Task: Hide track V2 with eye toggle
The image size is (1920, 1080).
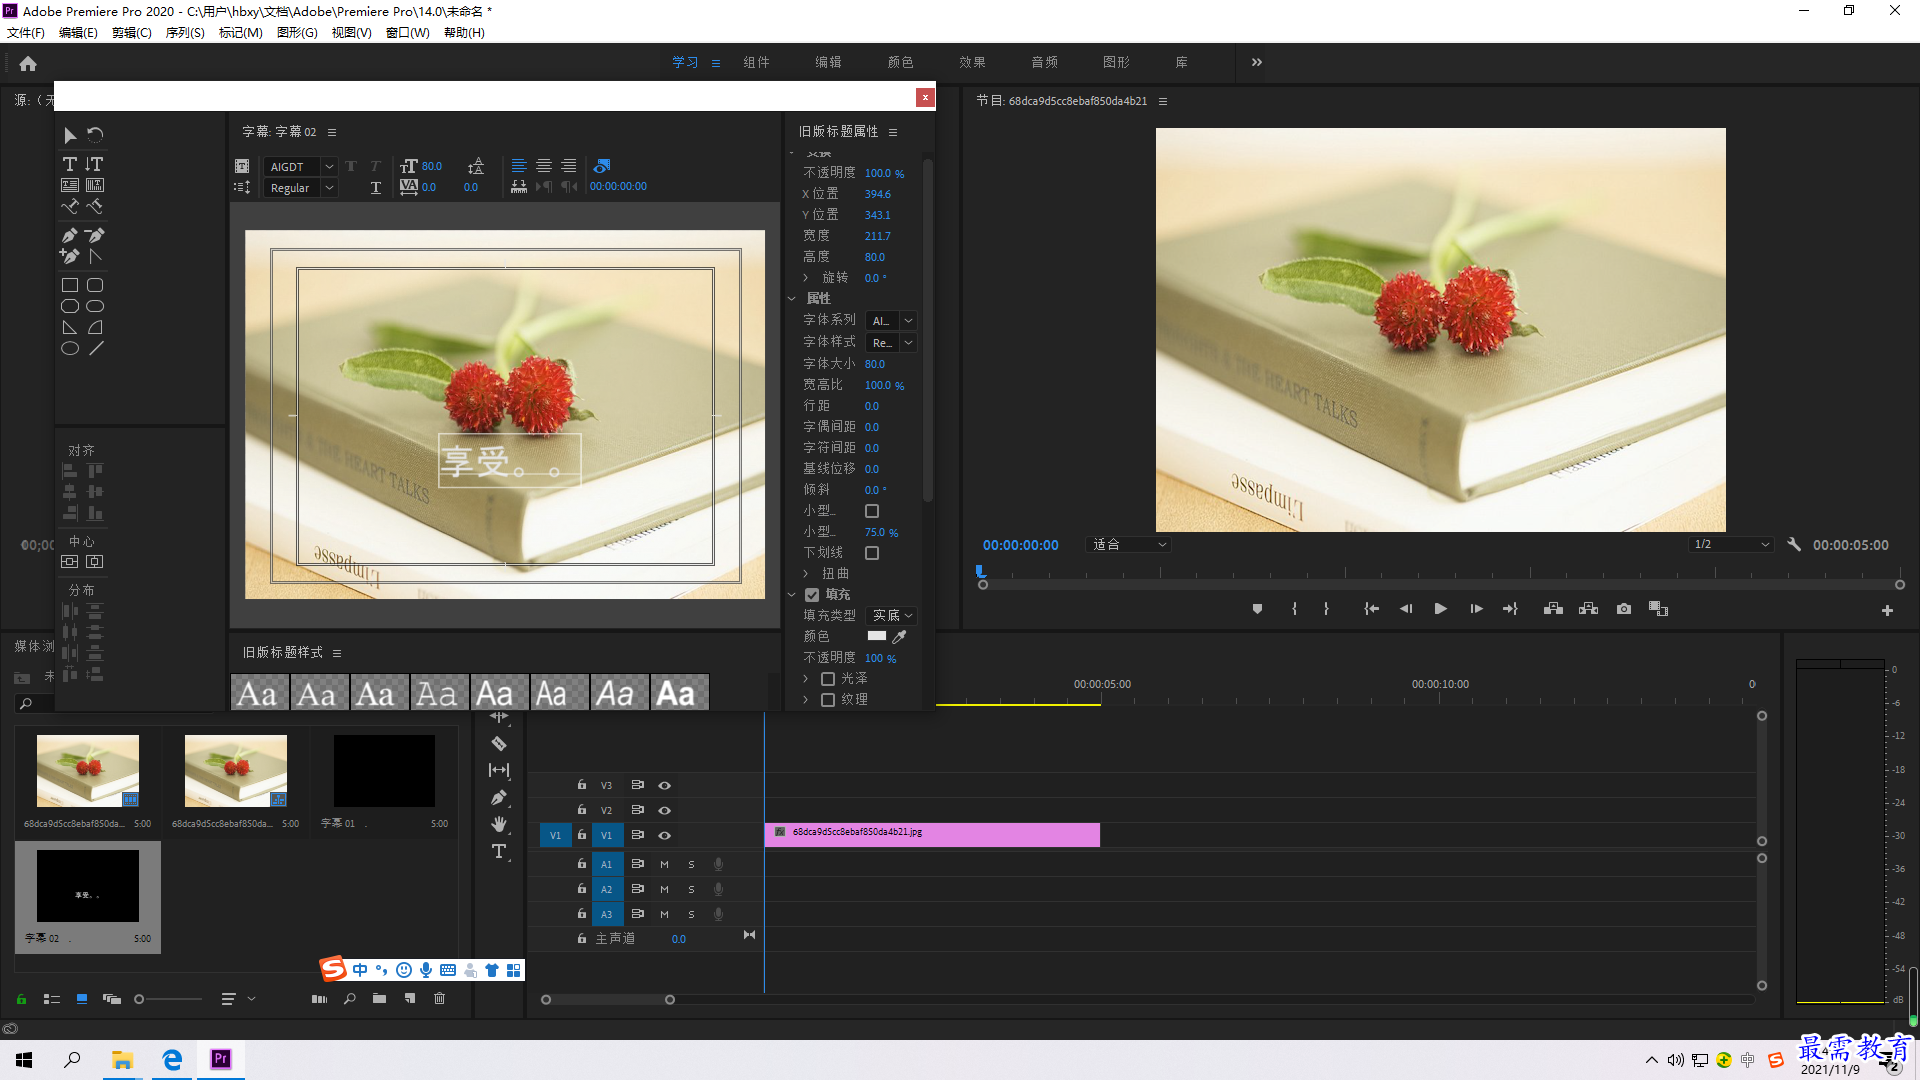Action: coord(664,811)
